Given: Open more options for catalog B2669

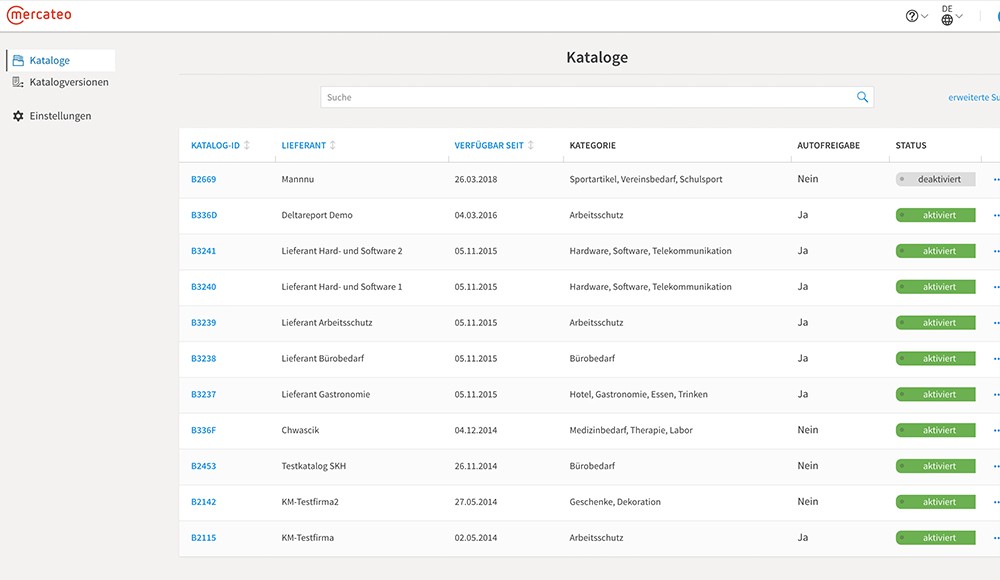Looking at the screenshot, I should point(996,179).
